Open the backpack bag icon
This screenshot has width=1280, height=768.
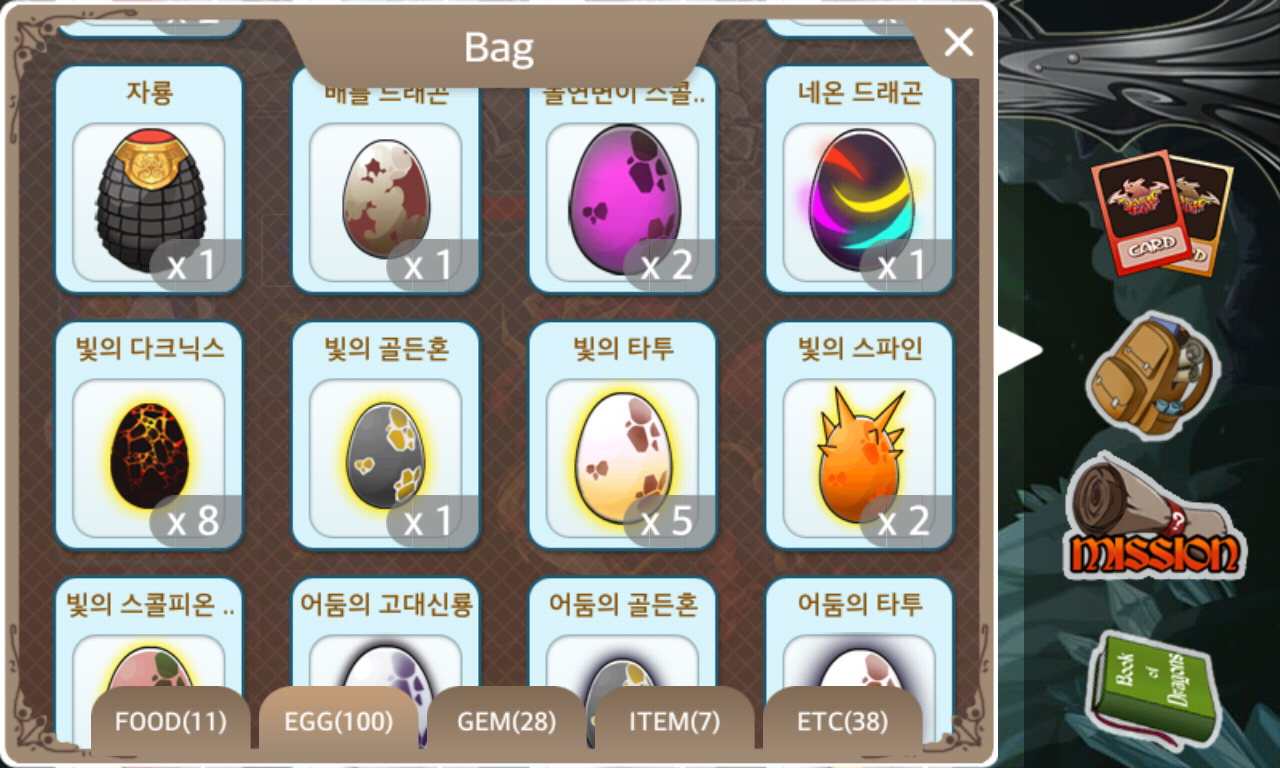1152,374
